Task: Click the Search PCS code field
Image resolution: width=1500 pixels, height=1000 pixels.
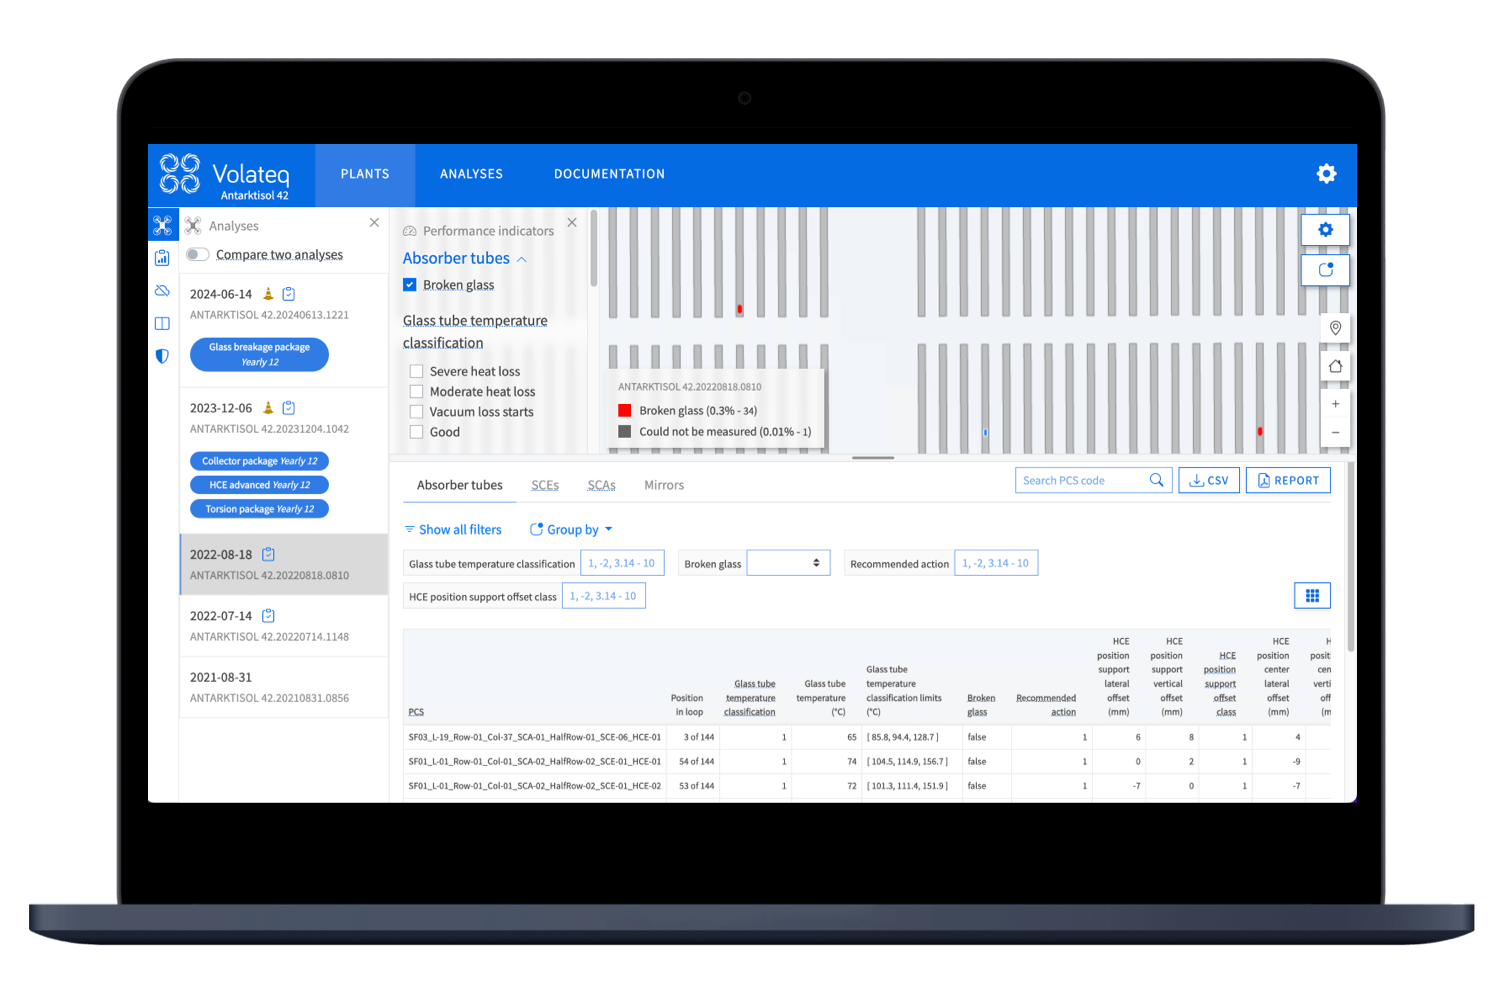Action: point(1082,481)
